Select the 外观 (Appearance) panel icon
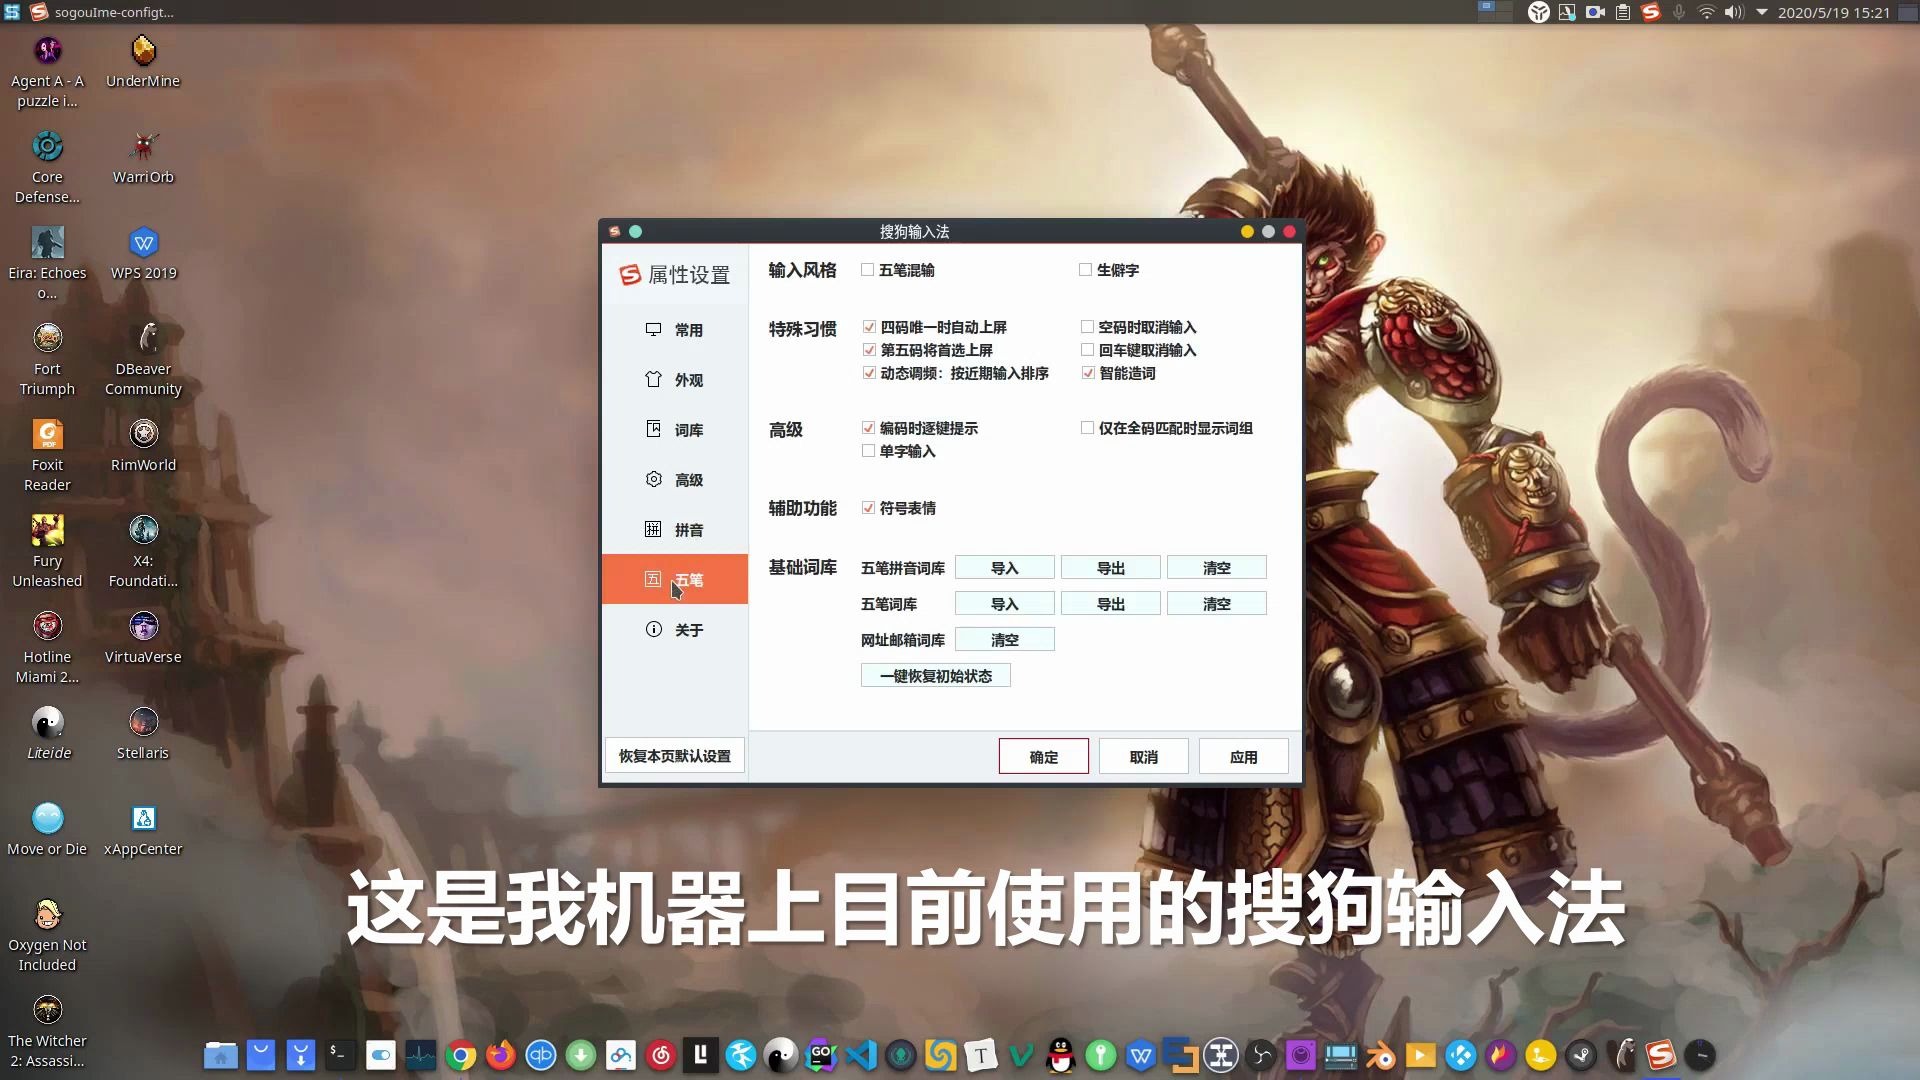 [653, 378]
